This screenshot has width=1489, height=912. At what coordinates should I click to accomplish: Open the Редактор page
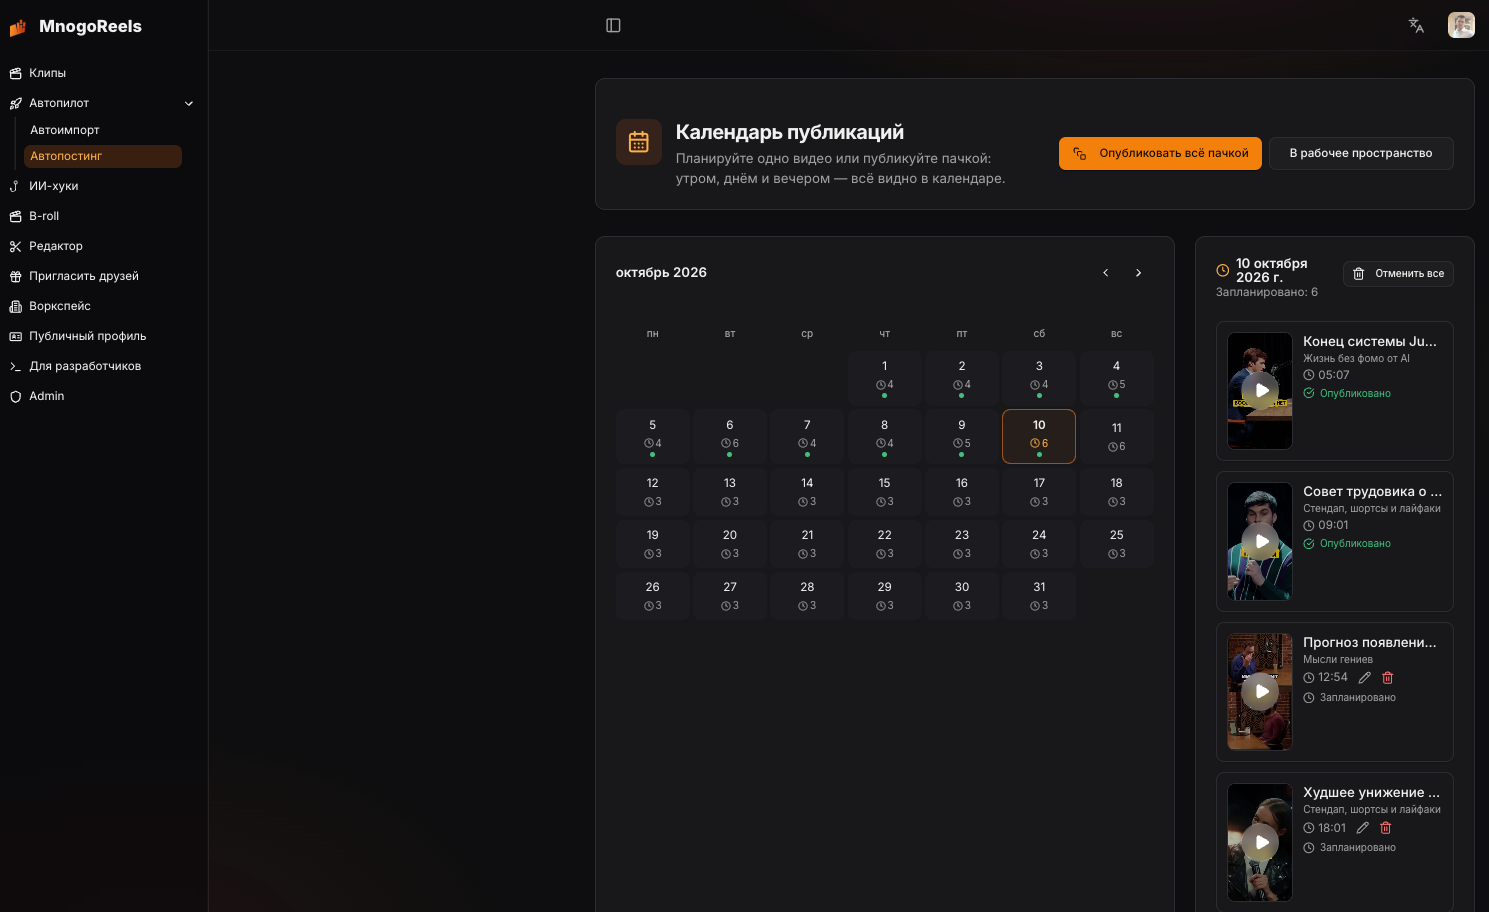coord(104,246)
